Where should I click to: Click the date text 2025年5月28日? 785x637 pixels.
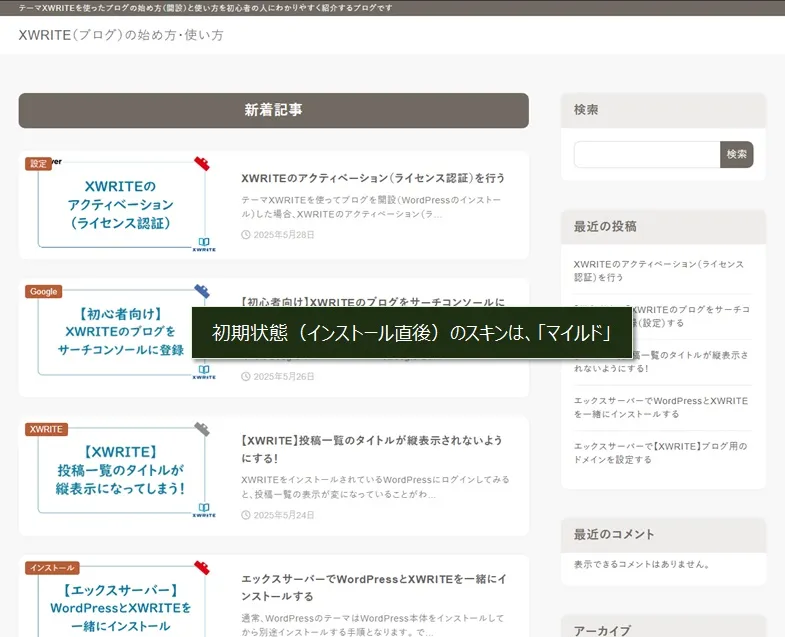click(x=284, y=234)
